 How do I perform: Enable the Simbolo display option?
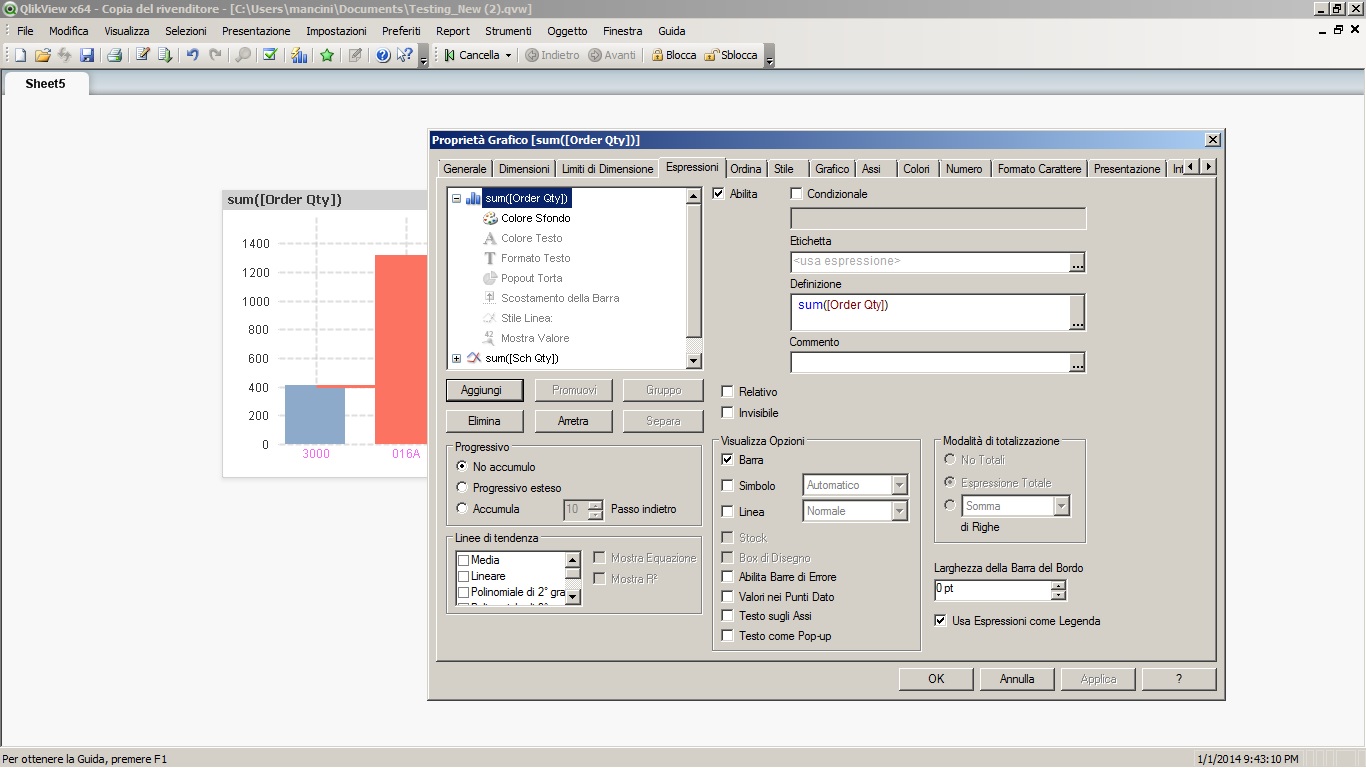pos(728,486)
